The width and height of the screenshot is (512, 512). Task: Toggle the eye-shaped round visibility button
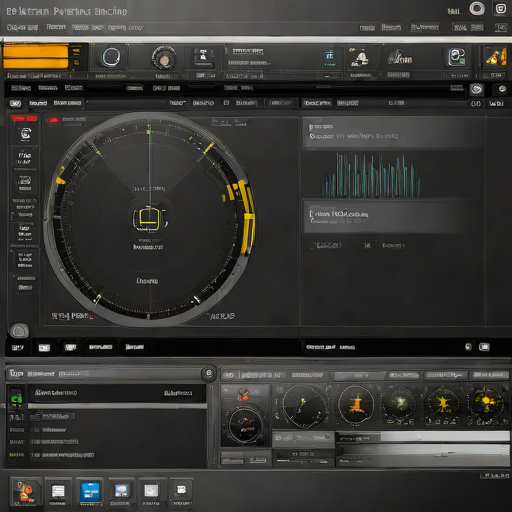click(477, 89)
